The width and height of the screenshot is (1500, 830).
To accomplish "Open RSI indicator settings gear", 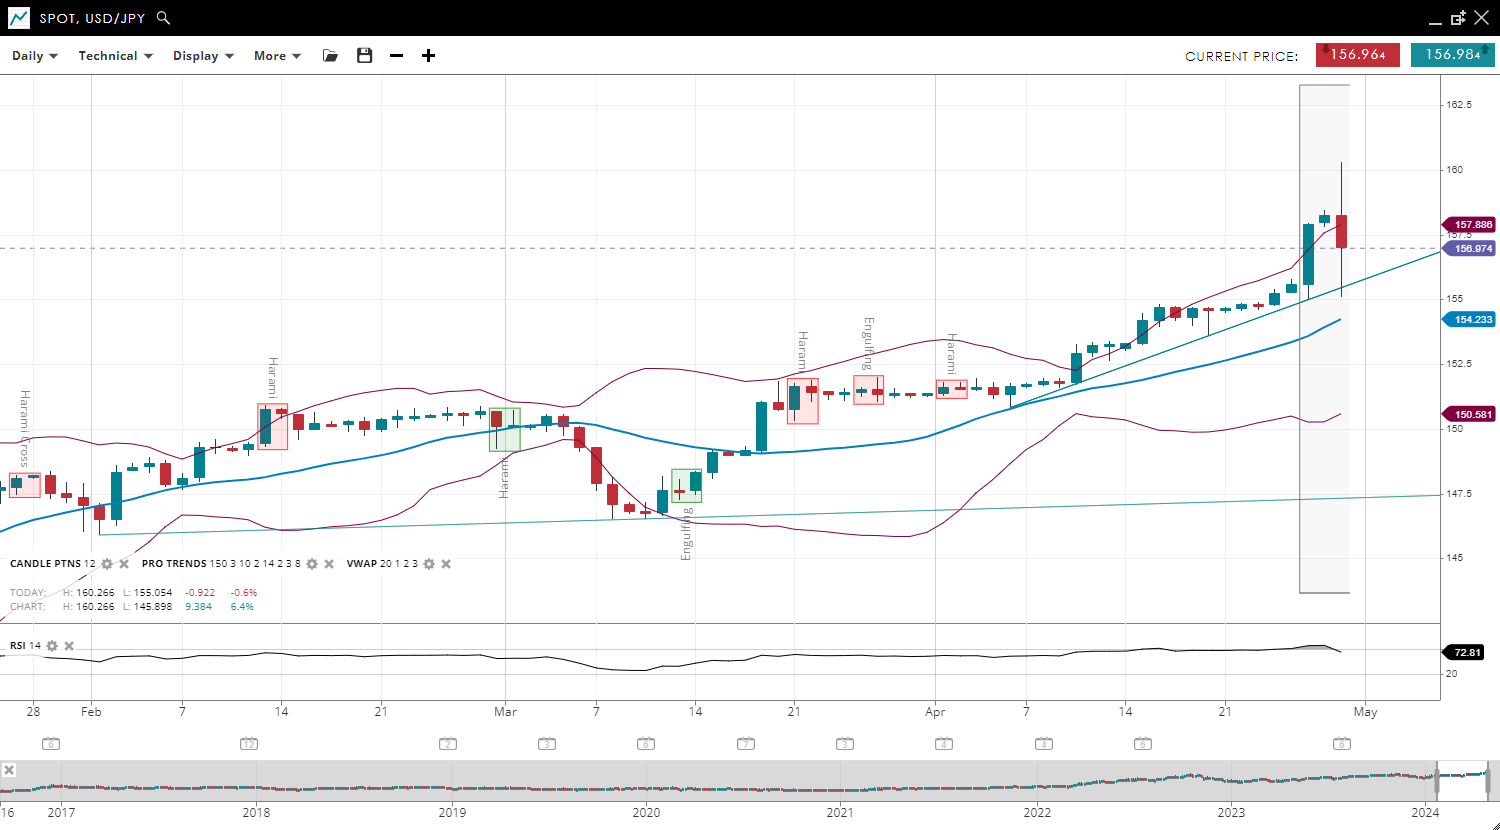I will [x=52, y=646].
